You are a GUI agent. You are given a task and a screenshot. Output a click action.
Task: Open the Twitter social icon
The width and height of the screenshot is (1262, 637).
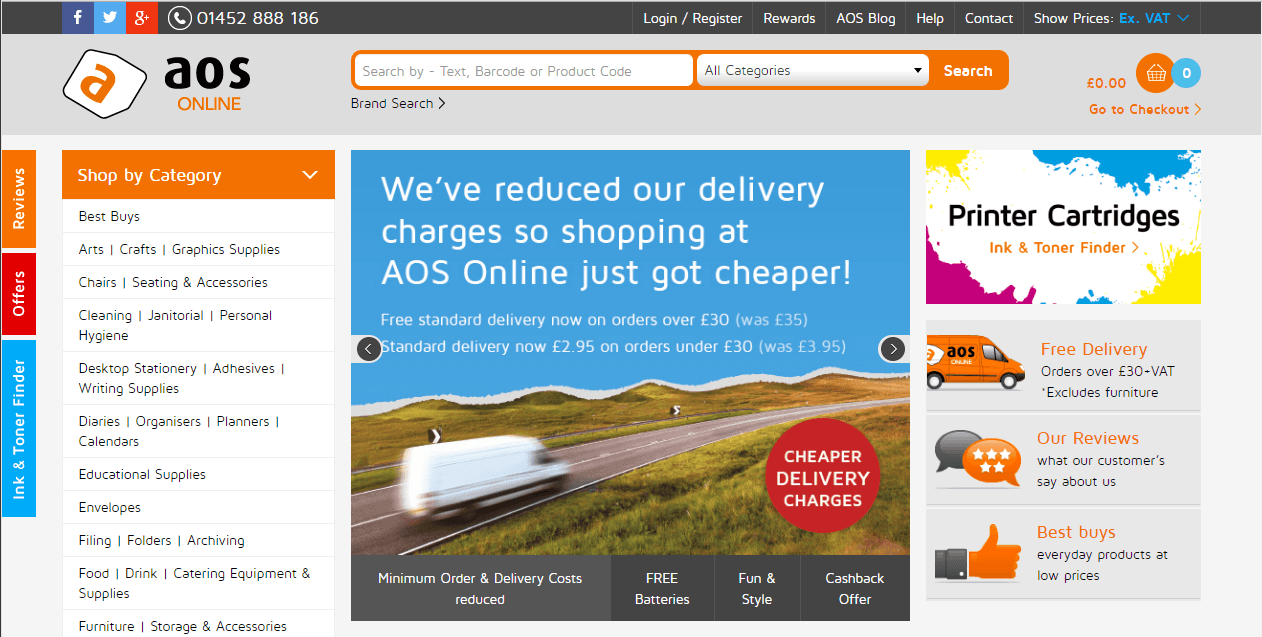[110, 17]
